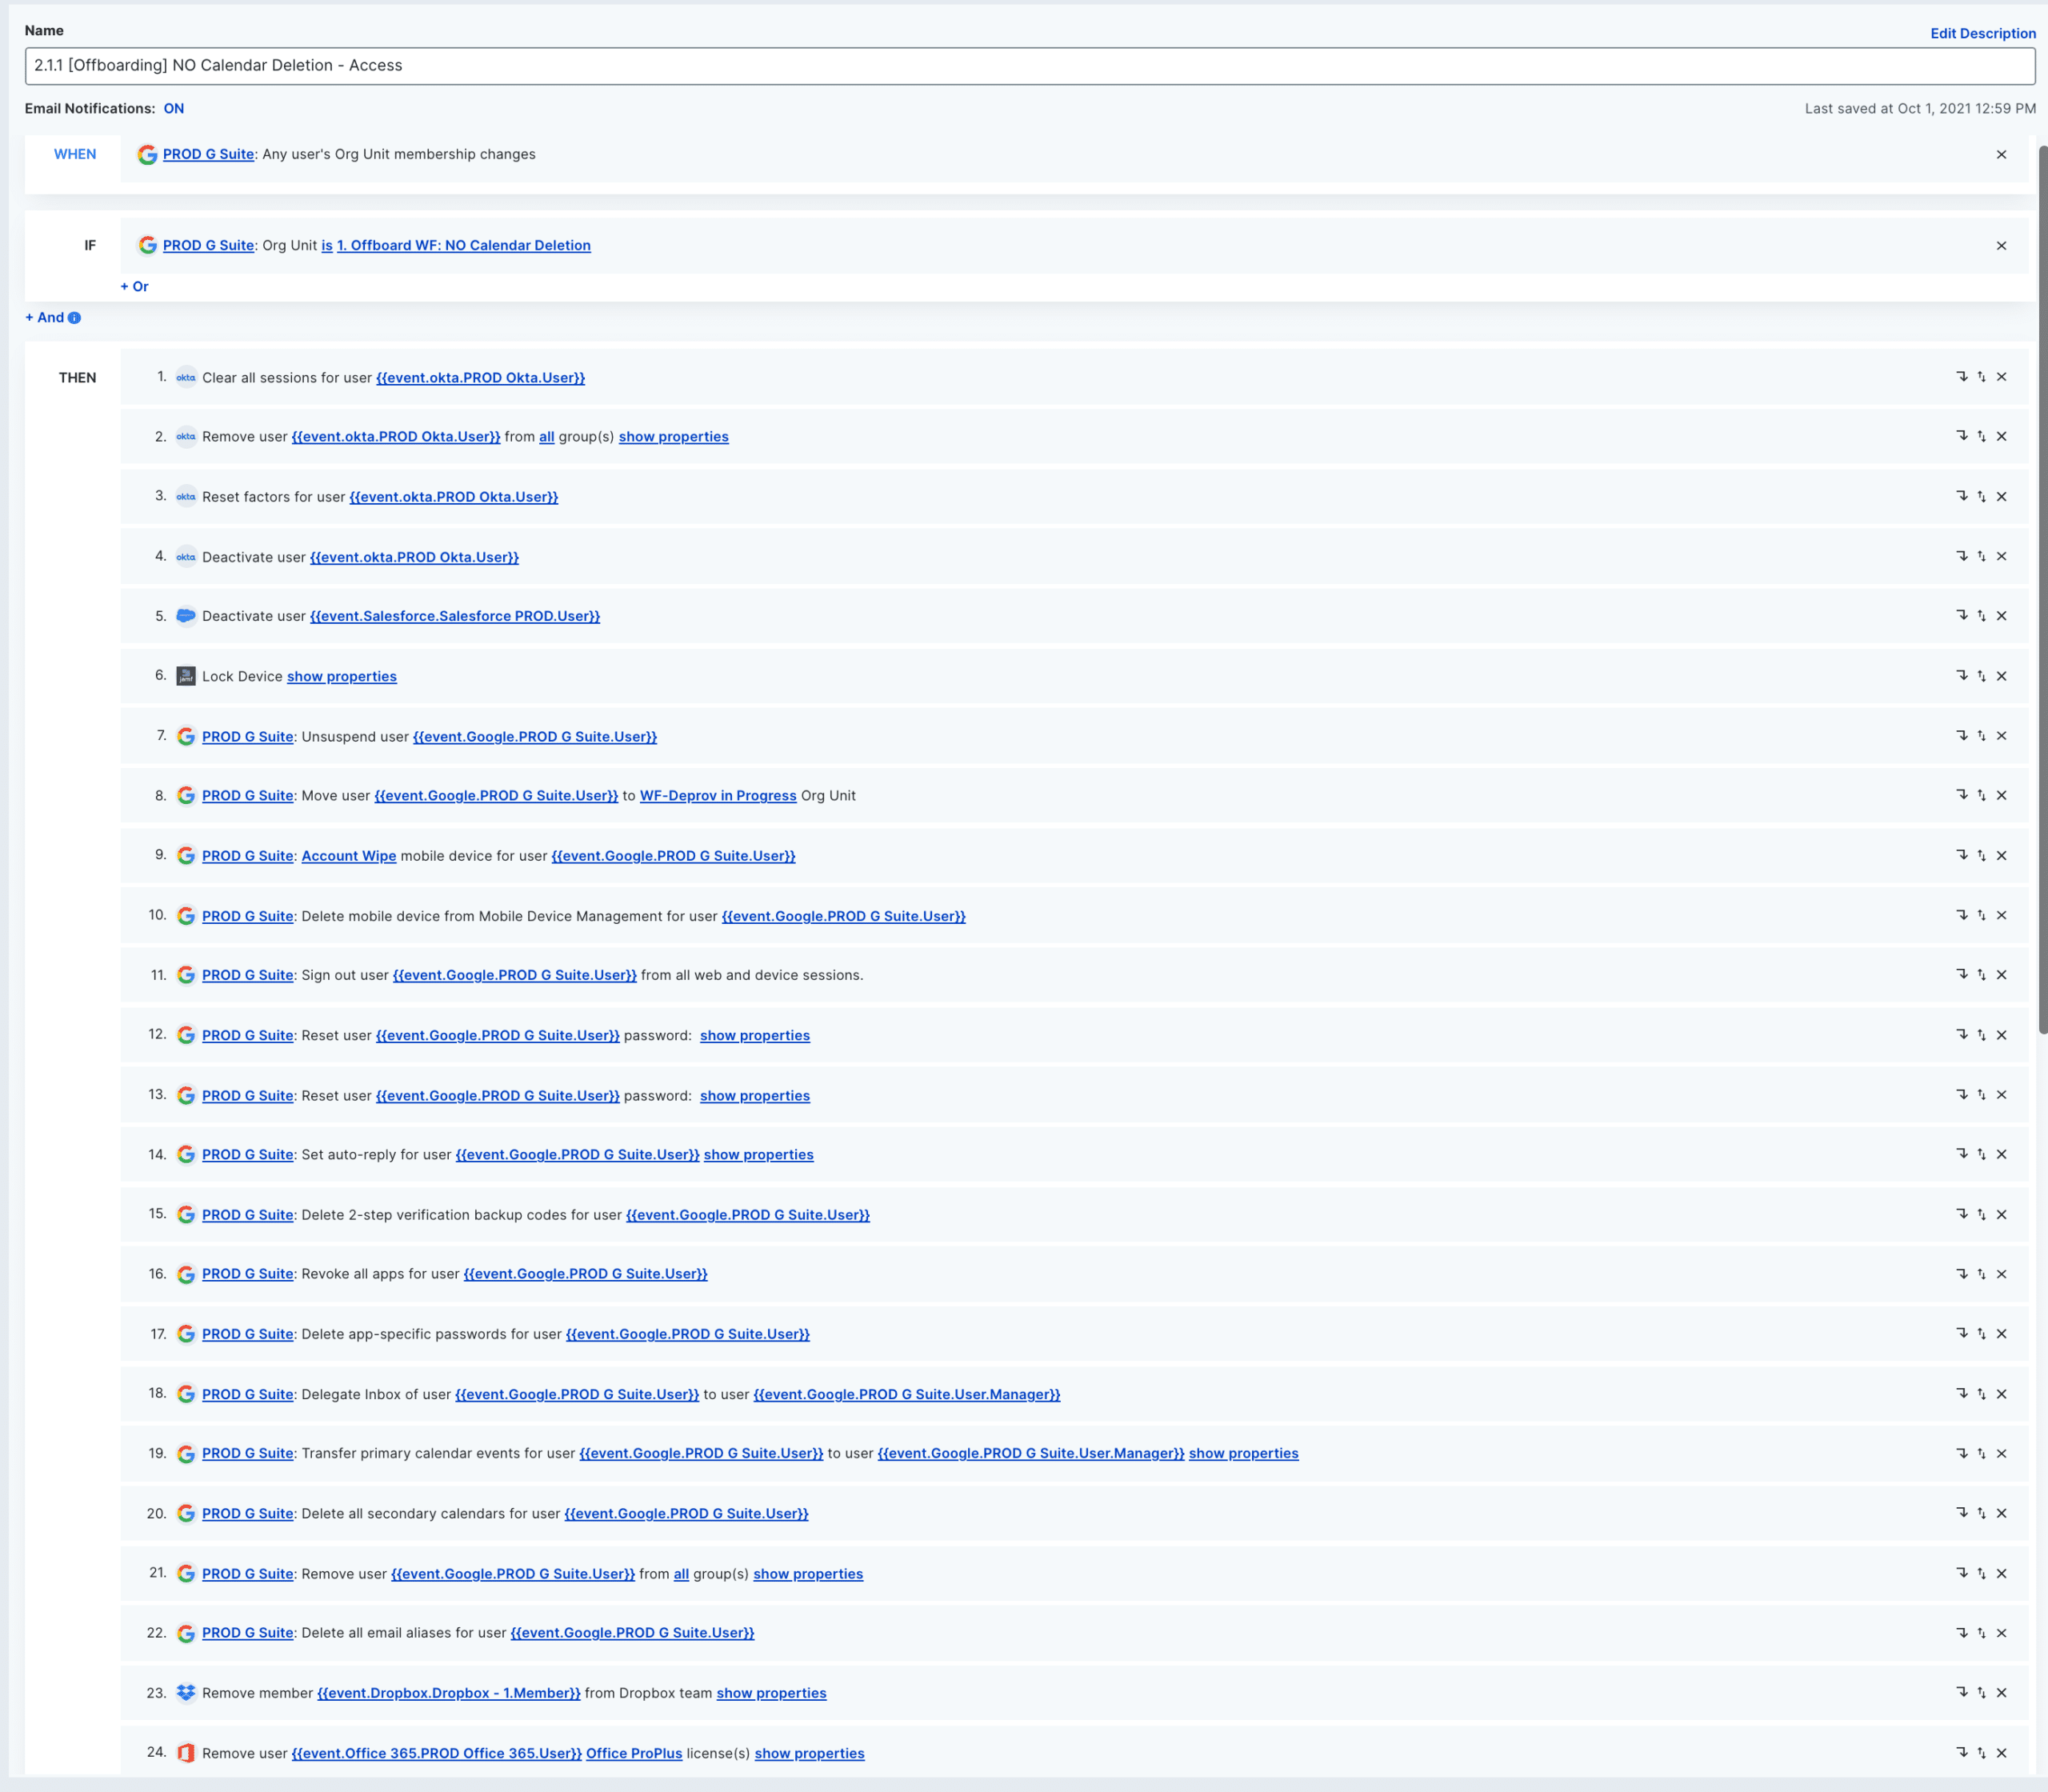Delete step 9 Account Wipe with its X

click(x=2001, y=856)
